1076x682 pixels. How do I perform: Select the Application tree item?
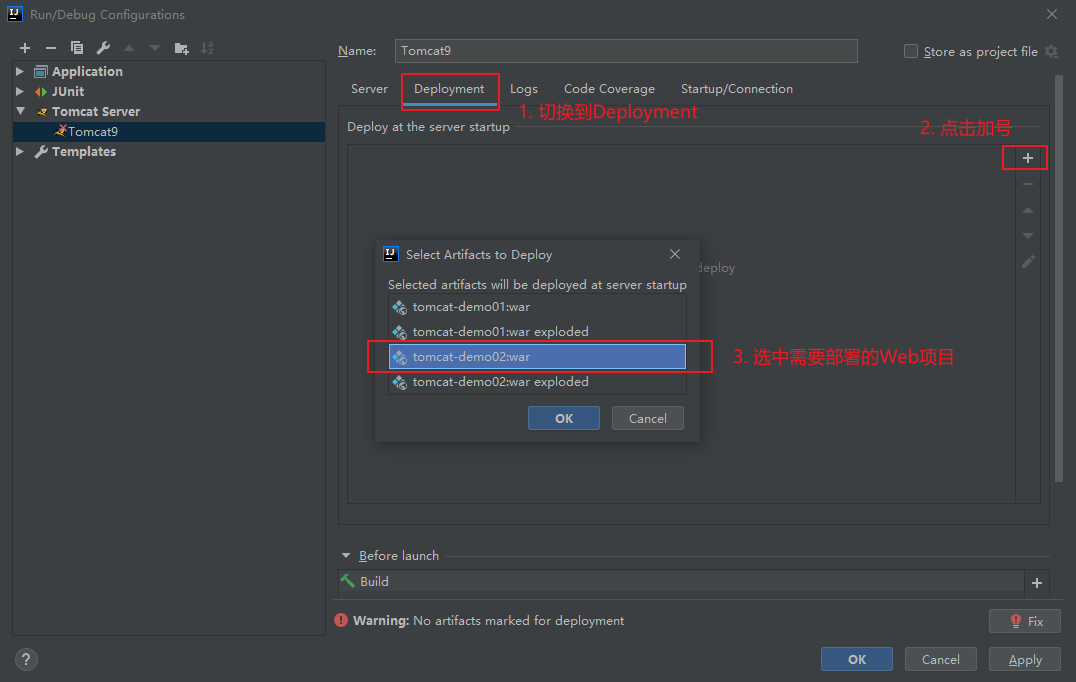tap(169, 71)
